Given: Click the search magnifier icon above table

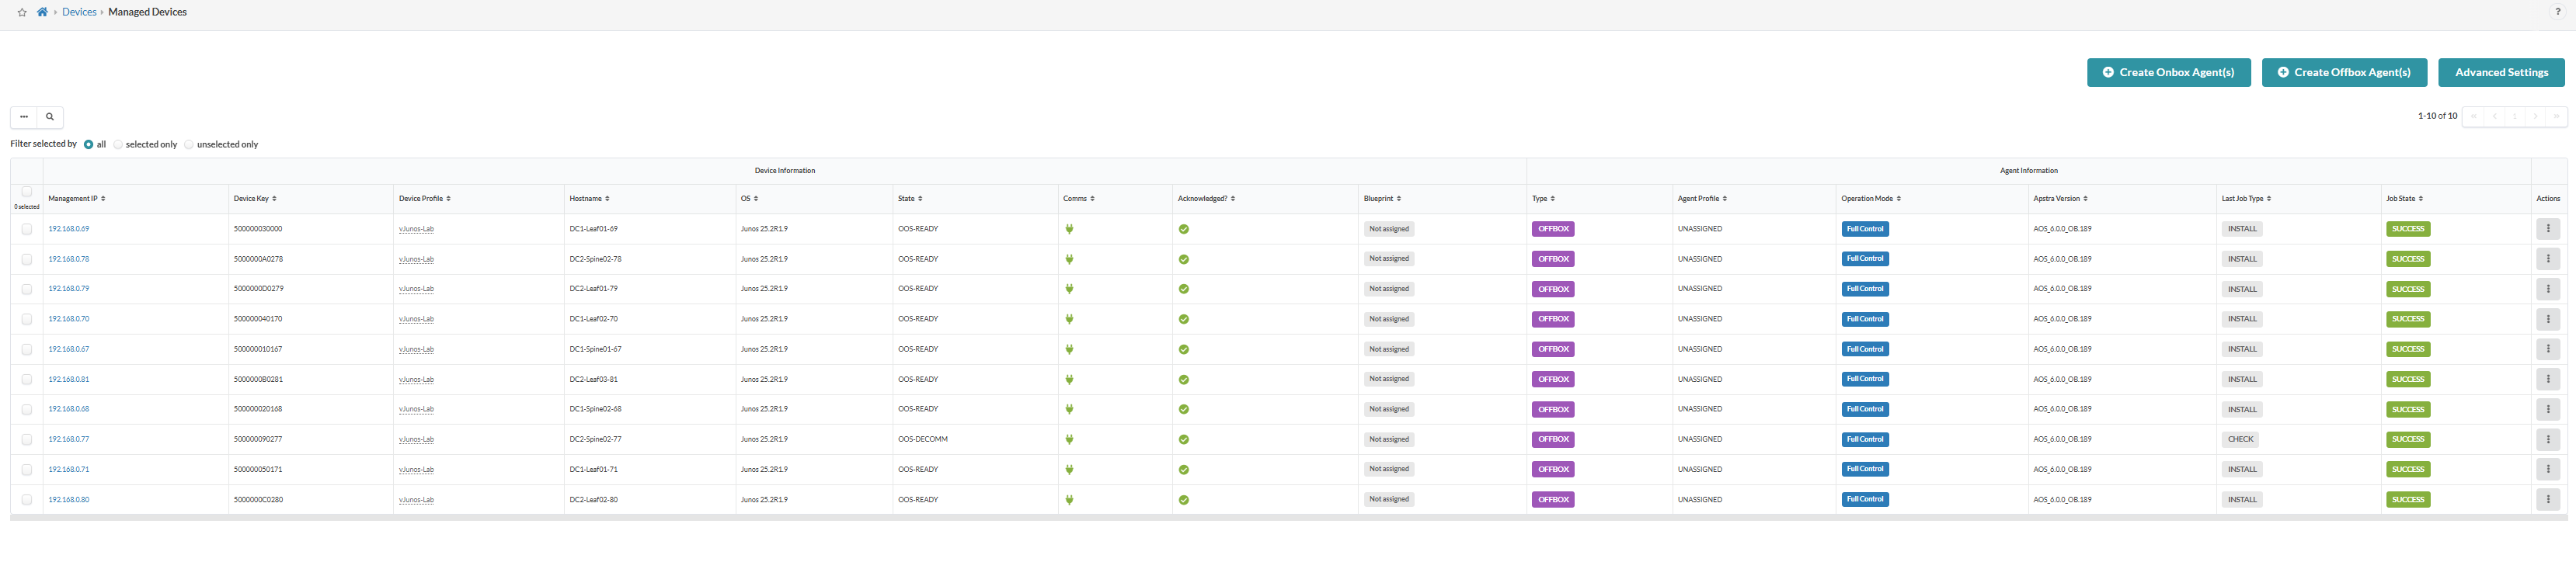Looking at the screenshot, I should point(50,117).
